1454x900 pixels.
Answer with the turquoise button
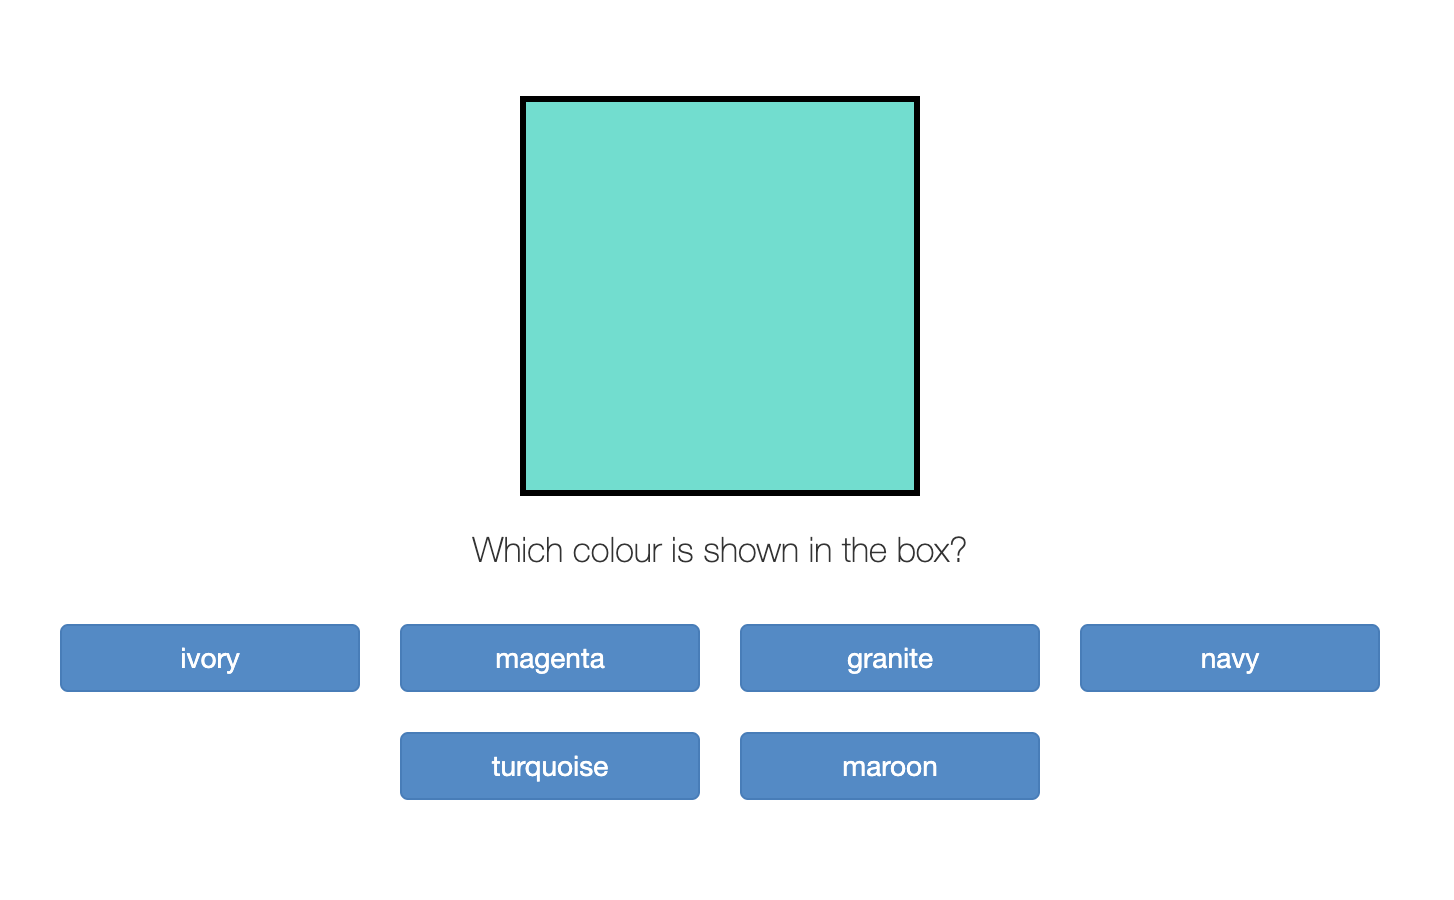[550, 766]
